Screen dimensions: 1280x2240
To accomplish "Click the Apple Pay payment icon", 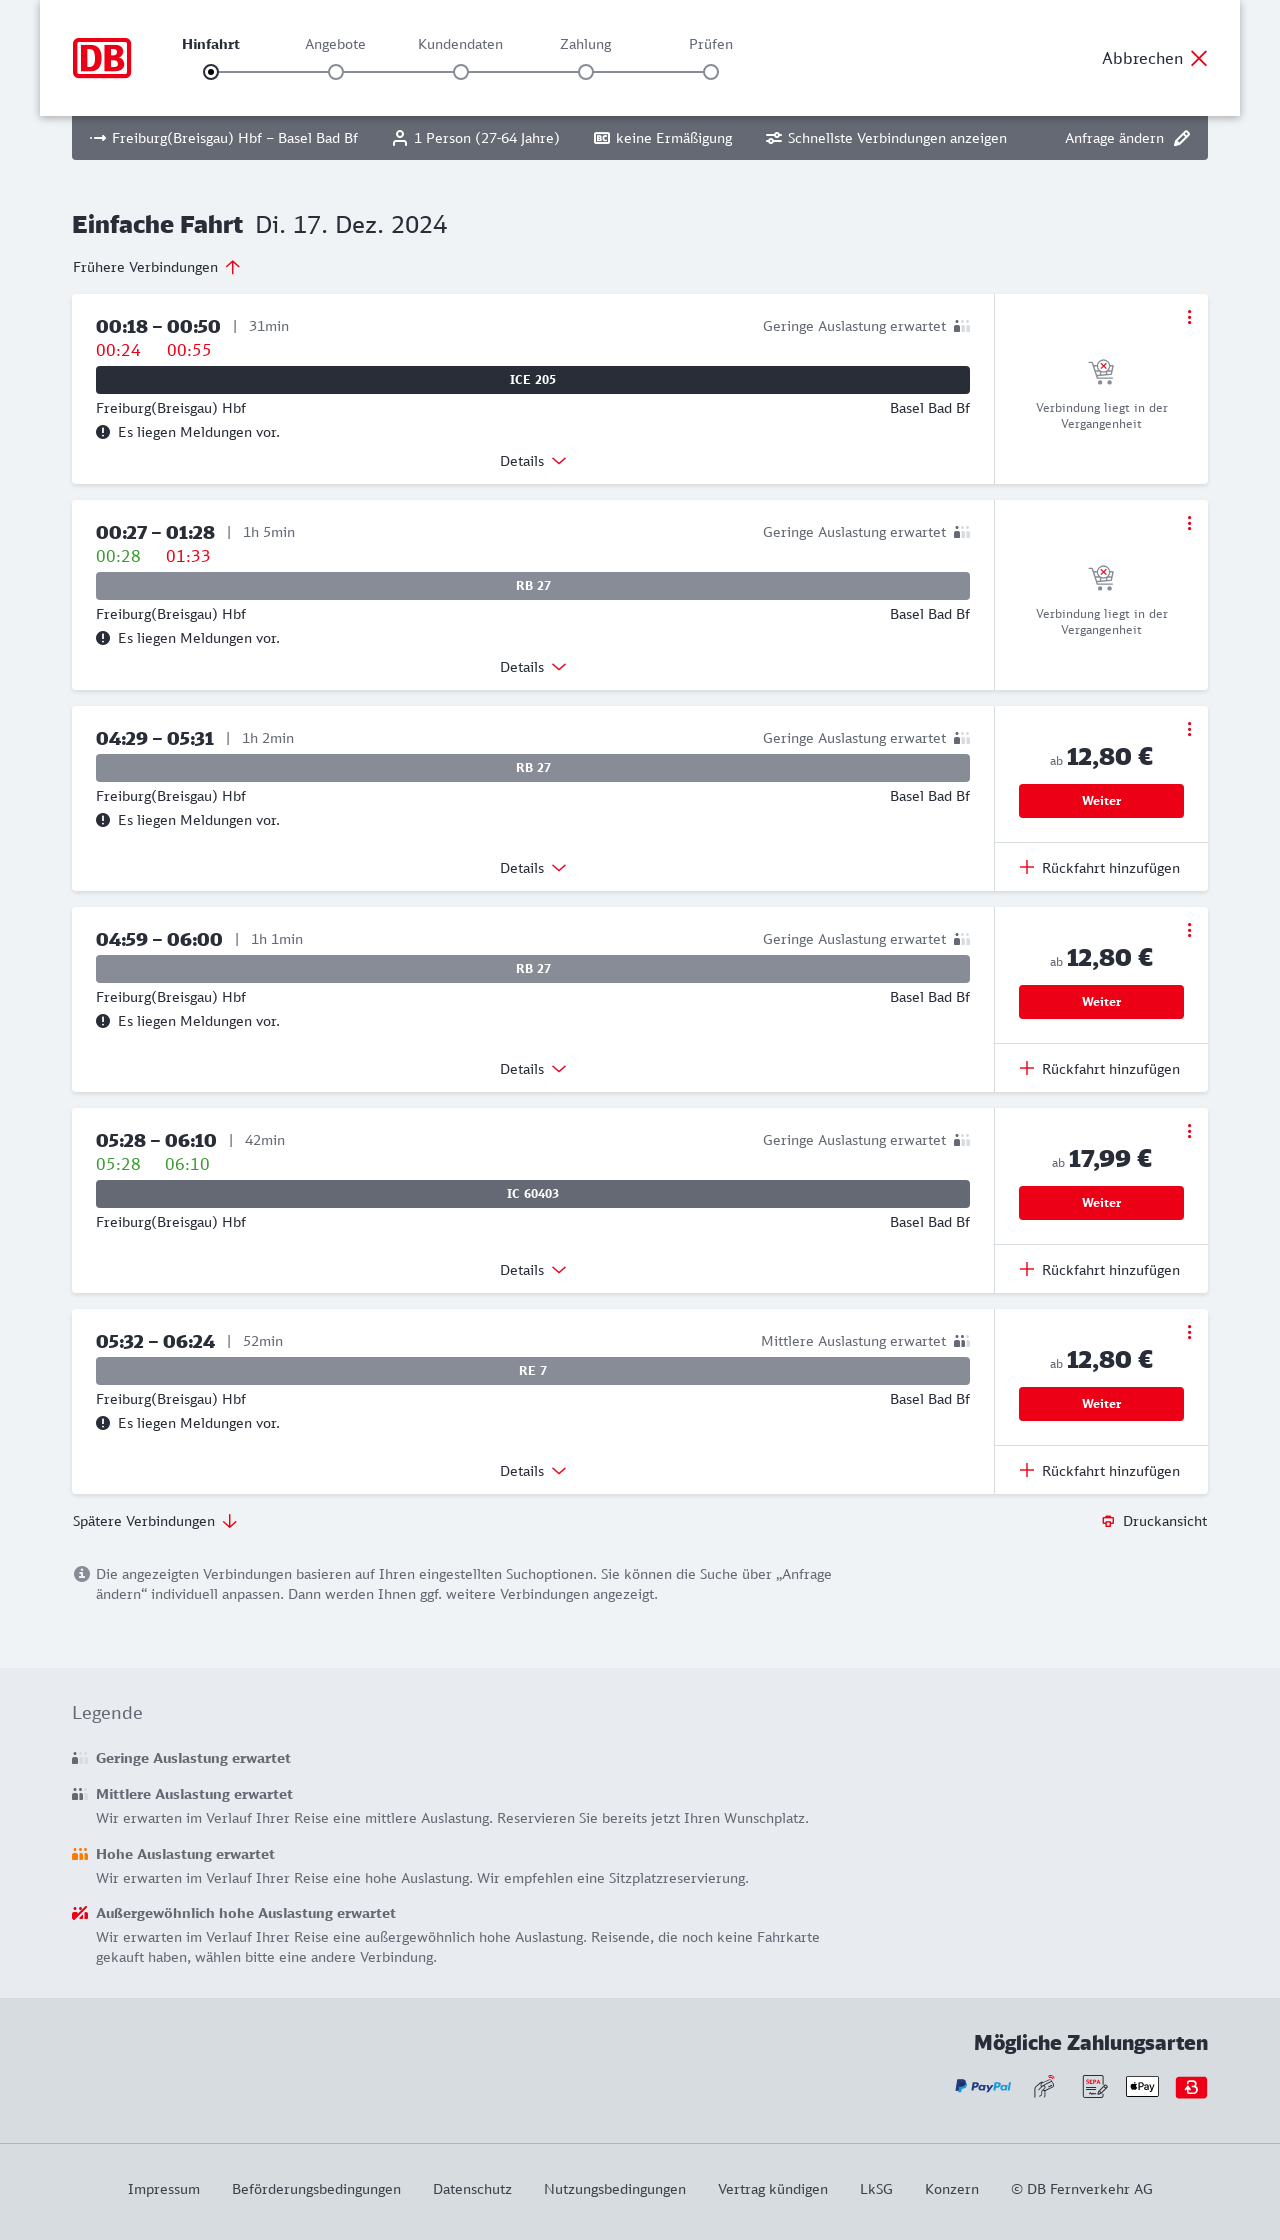I will click(x=1142, y=2086).
